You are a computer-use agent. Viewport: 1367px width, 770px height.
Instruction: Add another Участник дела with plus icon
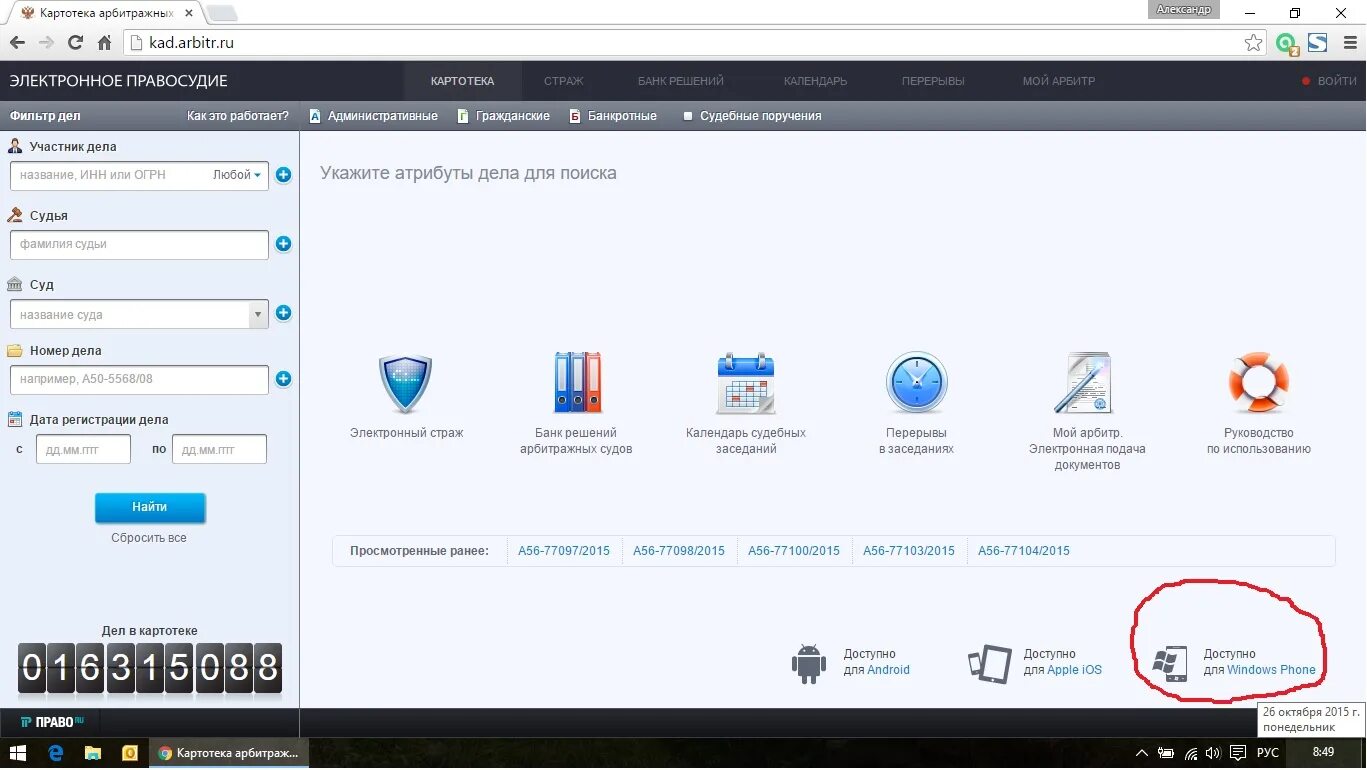tap(283, 175)
